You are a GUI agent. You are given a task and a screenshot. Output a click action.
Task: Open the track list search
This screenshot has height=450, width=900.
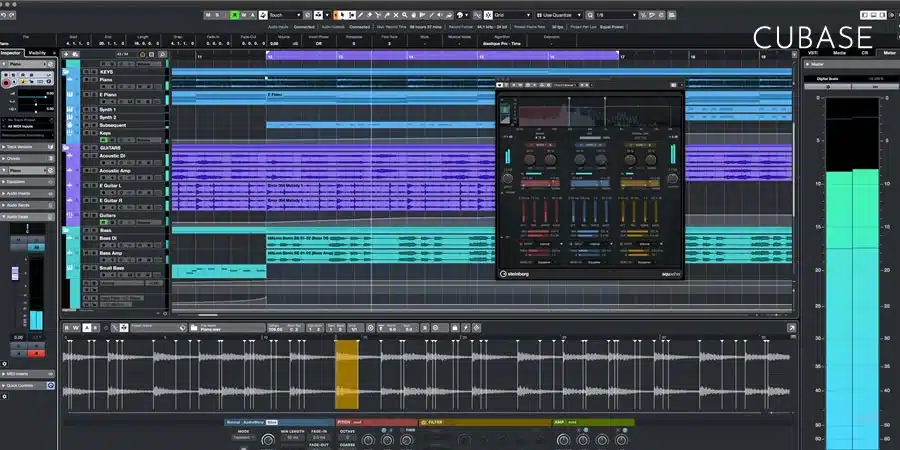click(x=162, y=55)
